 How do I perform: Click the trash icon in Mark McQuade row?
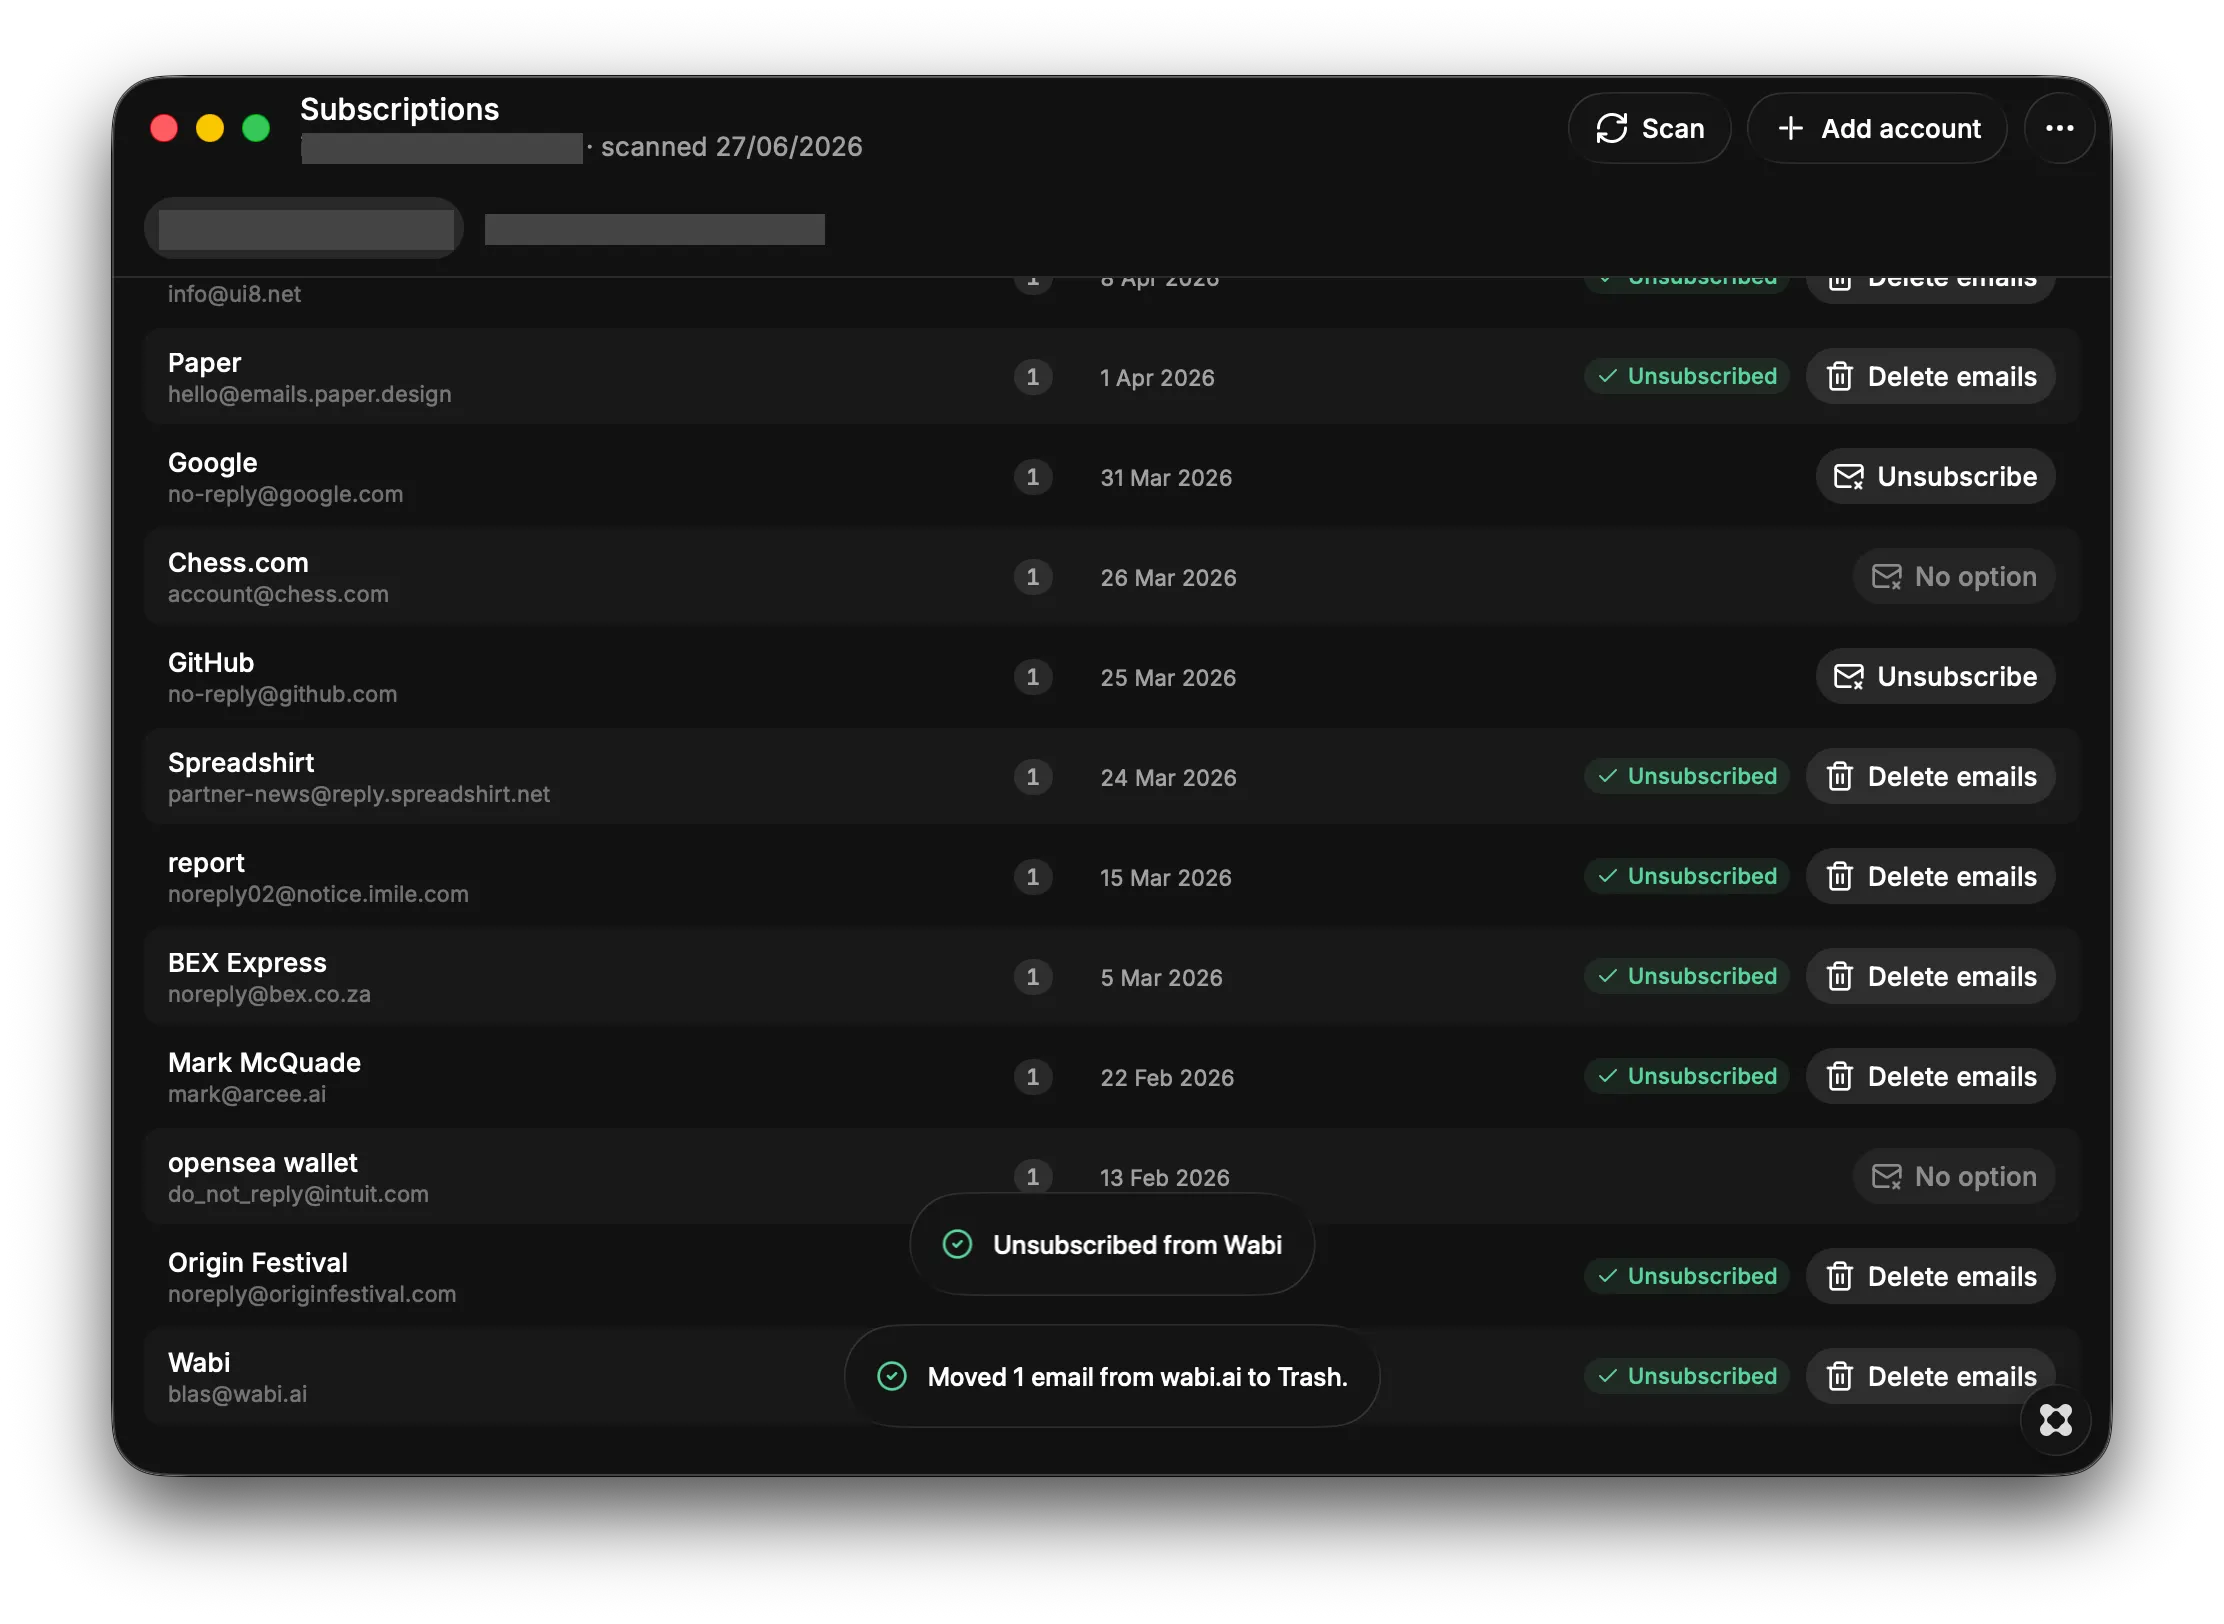tap(1839, 1077)
